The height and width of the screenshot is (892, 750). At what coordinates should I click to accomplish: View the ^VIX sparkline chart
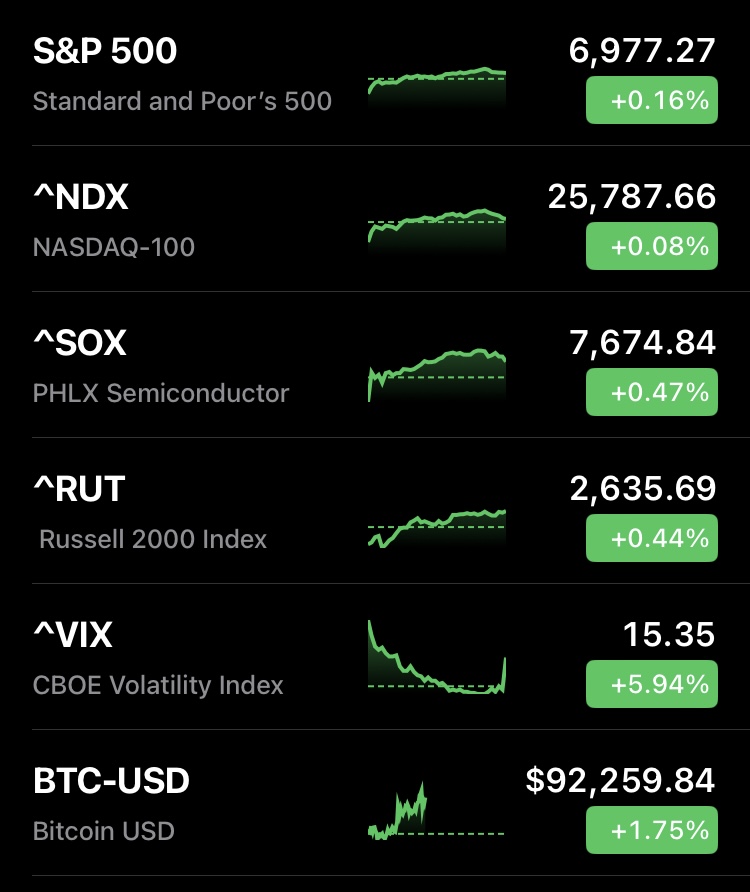point(437,660)
